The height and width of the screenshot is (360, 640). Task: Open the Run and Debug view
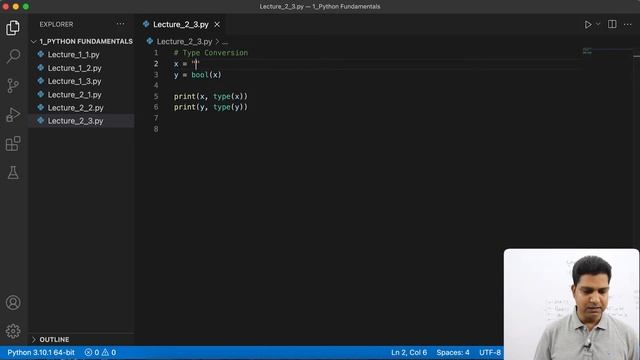pyautogui.click(x=13, y=115)
